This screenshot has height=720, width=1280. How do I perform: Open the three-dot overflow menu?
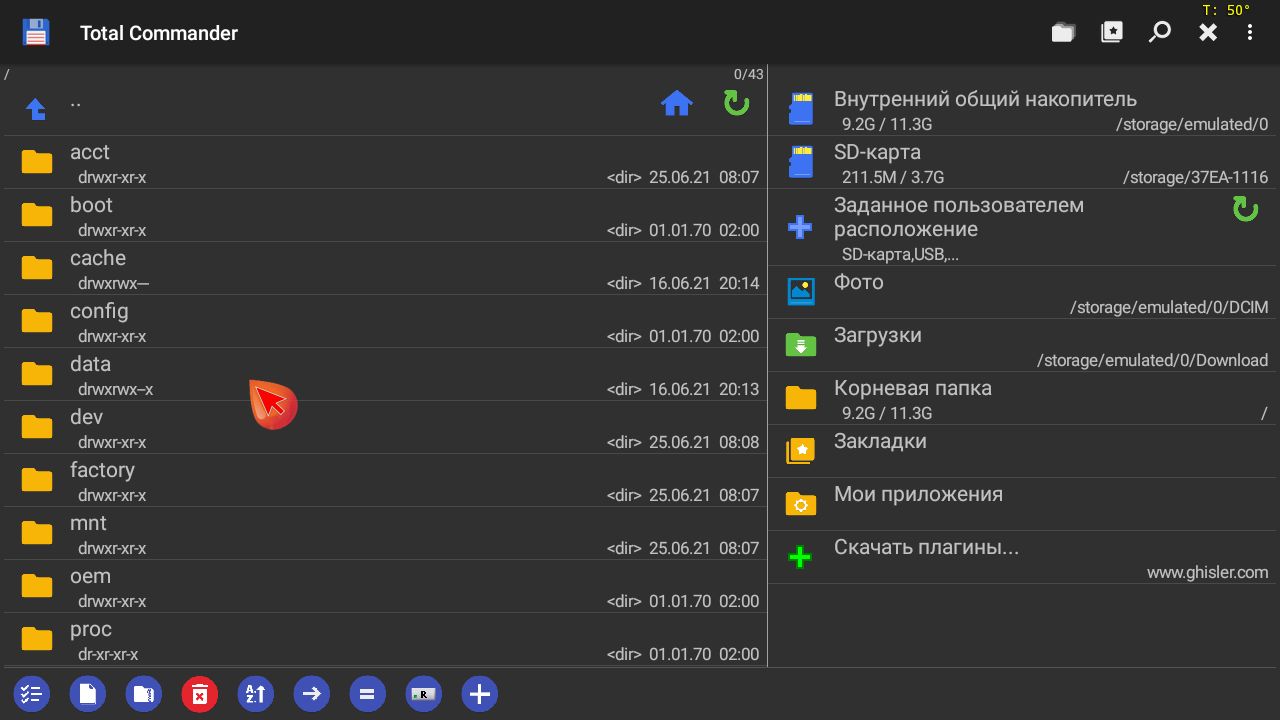1250,32
